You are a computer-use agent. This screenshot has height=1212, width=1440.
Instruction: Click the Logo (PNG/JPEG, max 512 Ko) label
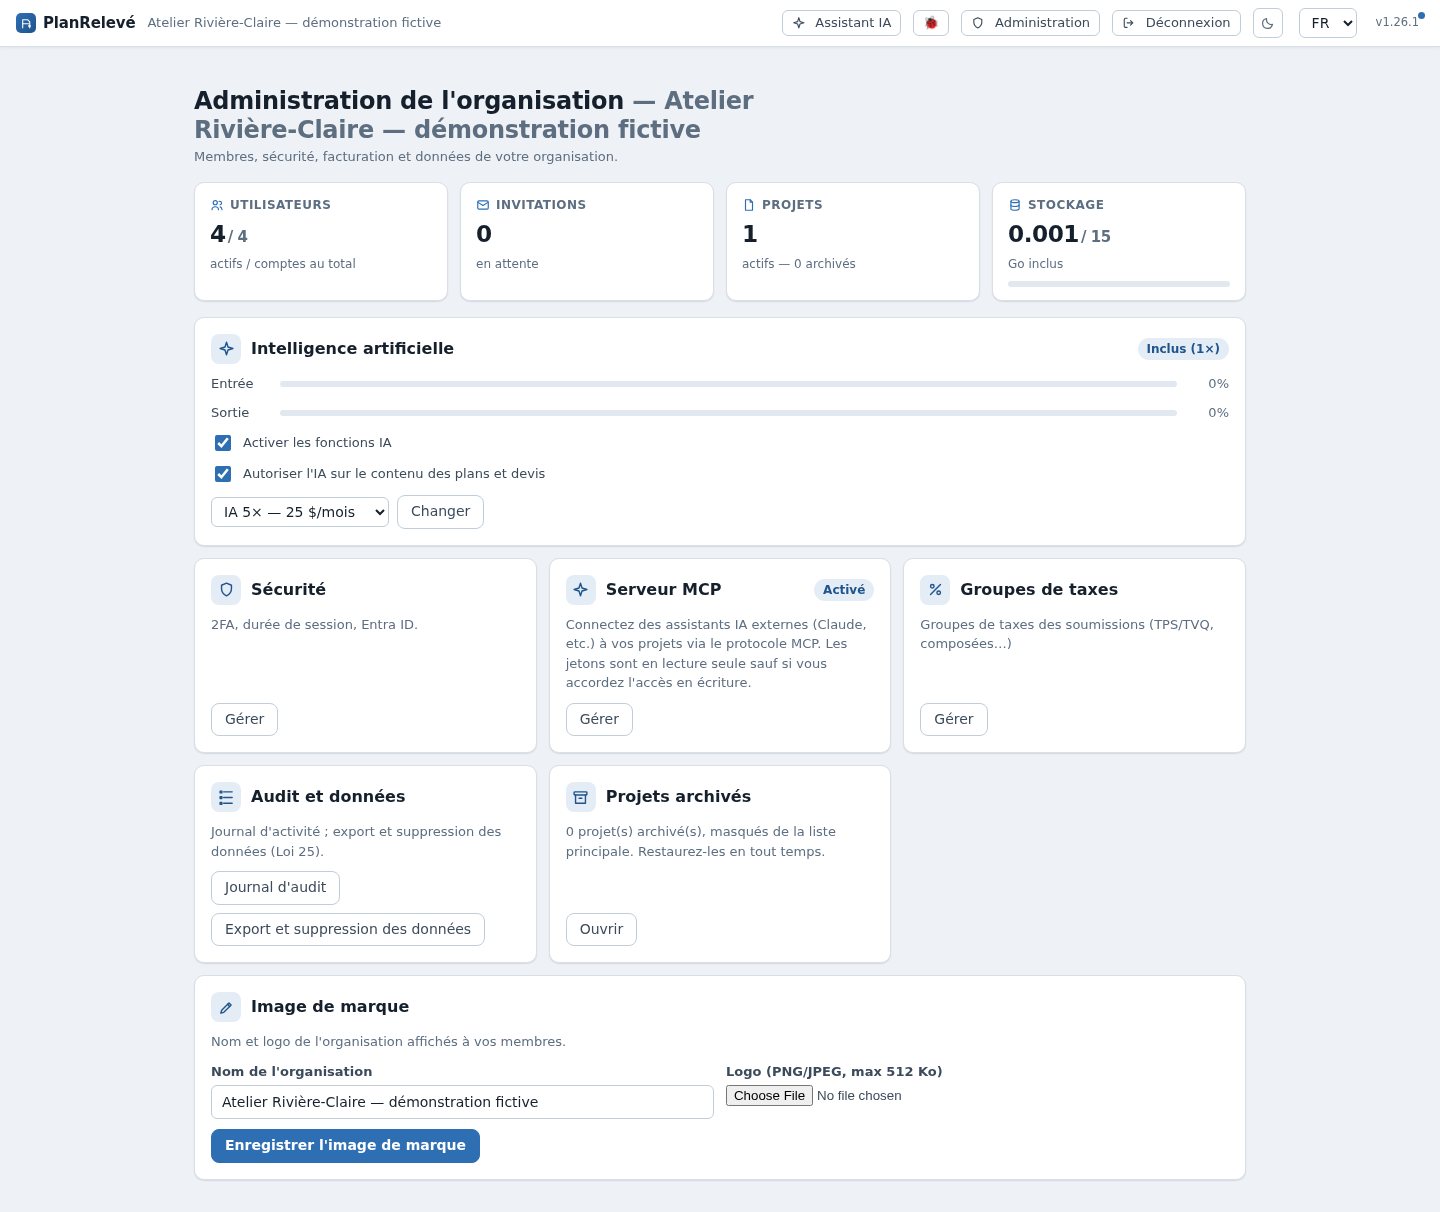click(834, 1072)
